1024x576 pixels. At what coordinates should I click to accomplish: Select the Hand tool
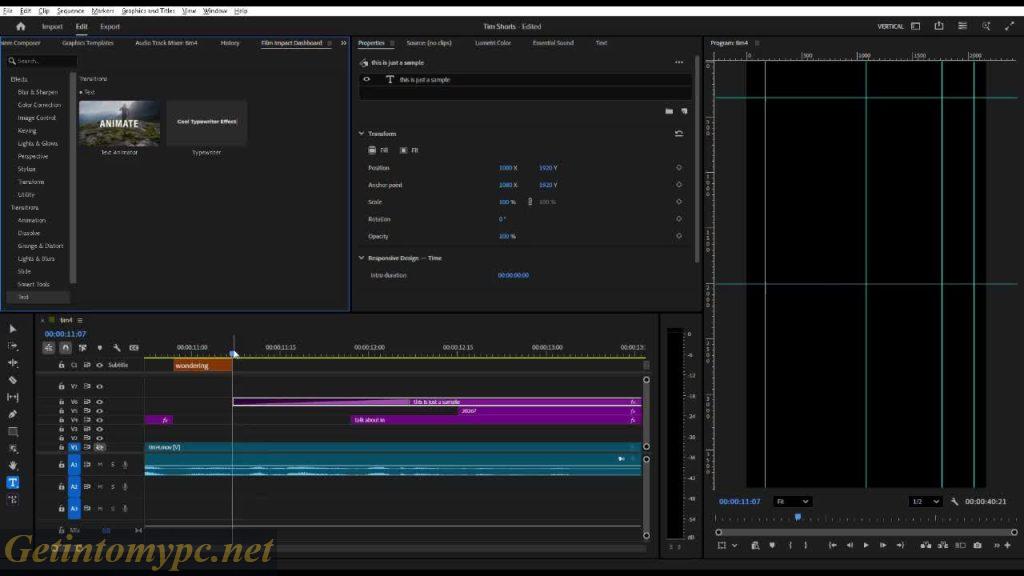pos(12,465)
